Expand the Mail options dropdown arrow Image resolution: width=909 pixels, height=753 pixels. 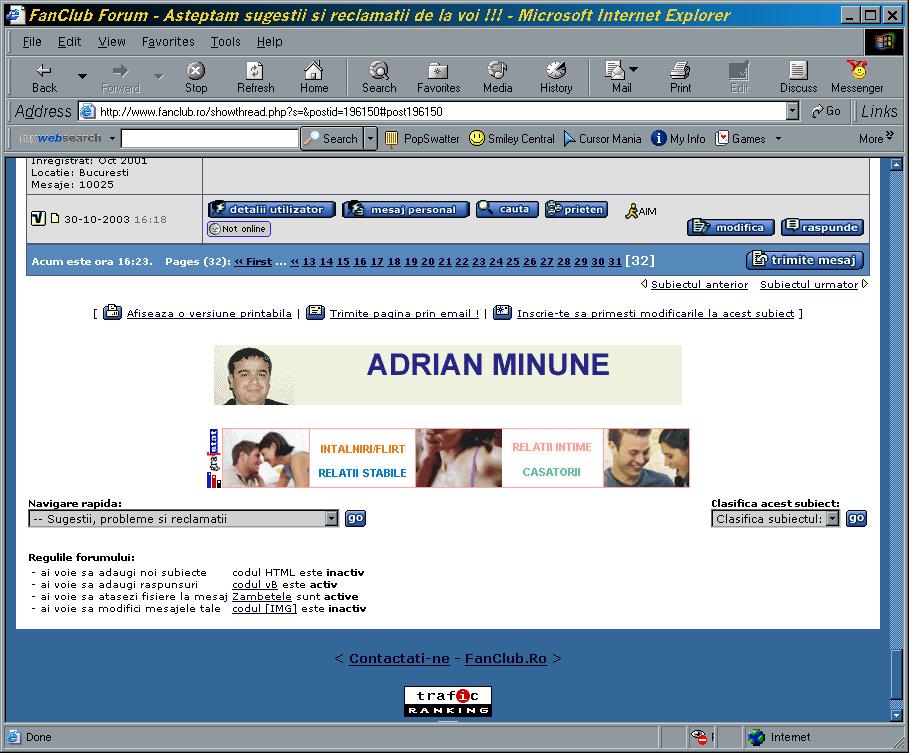click(634, 69)
